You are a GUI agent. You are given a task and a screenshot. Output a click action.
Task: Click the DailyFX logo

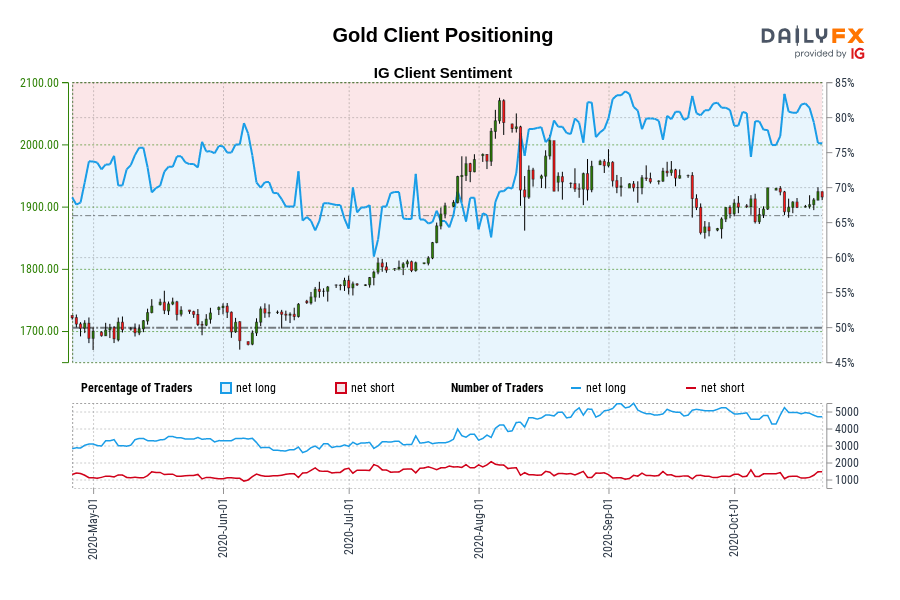point(812,36)
